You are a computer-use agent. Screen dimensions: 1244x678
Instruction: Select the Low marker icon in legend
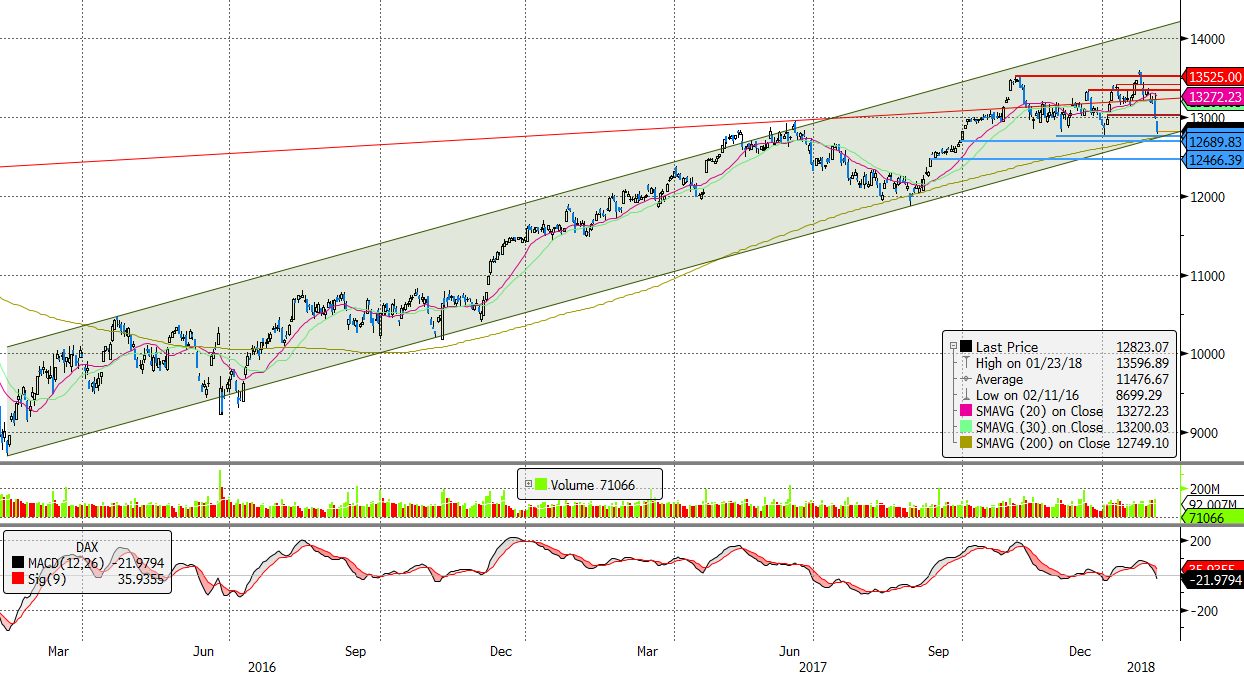point(966,395)
